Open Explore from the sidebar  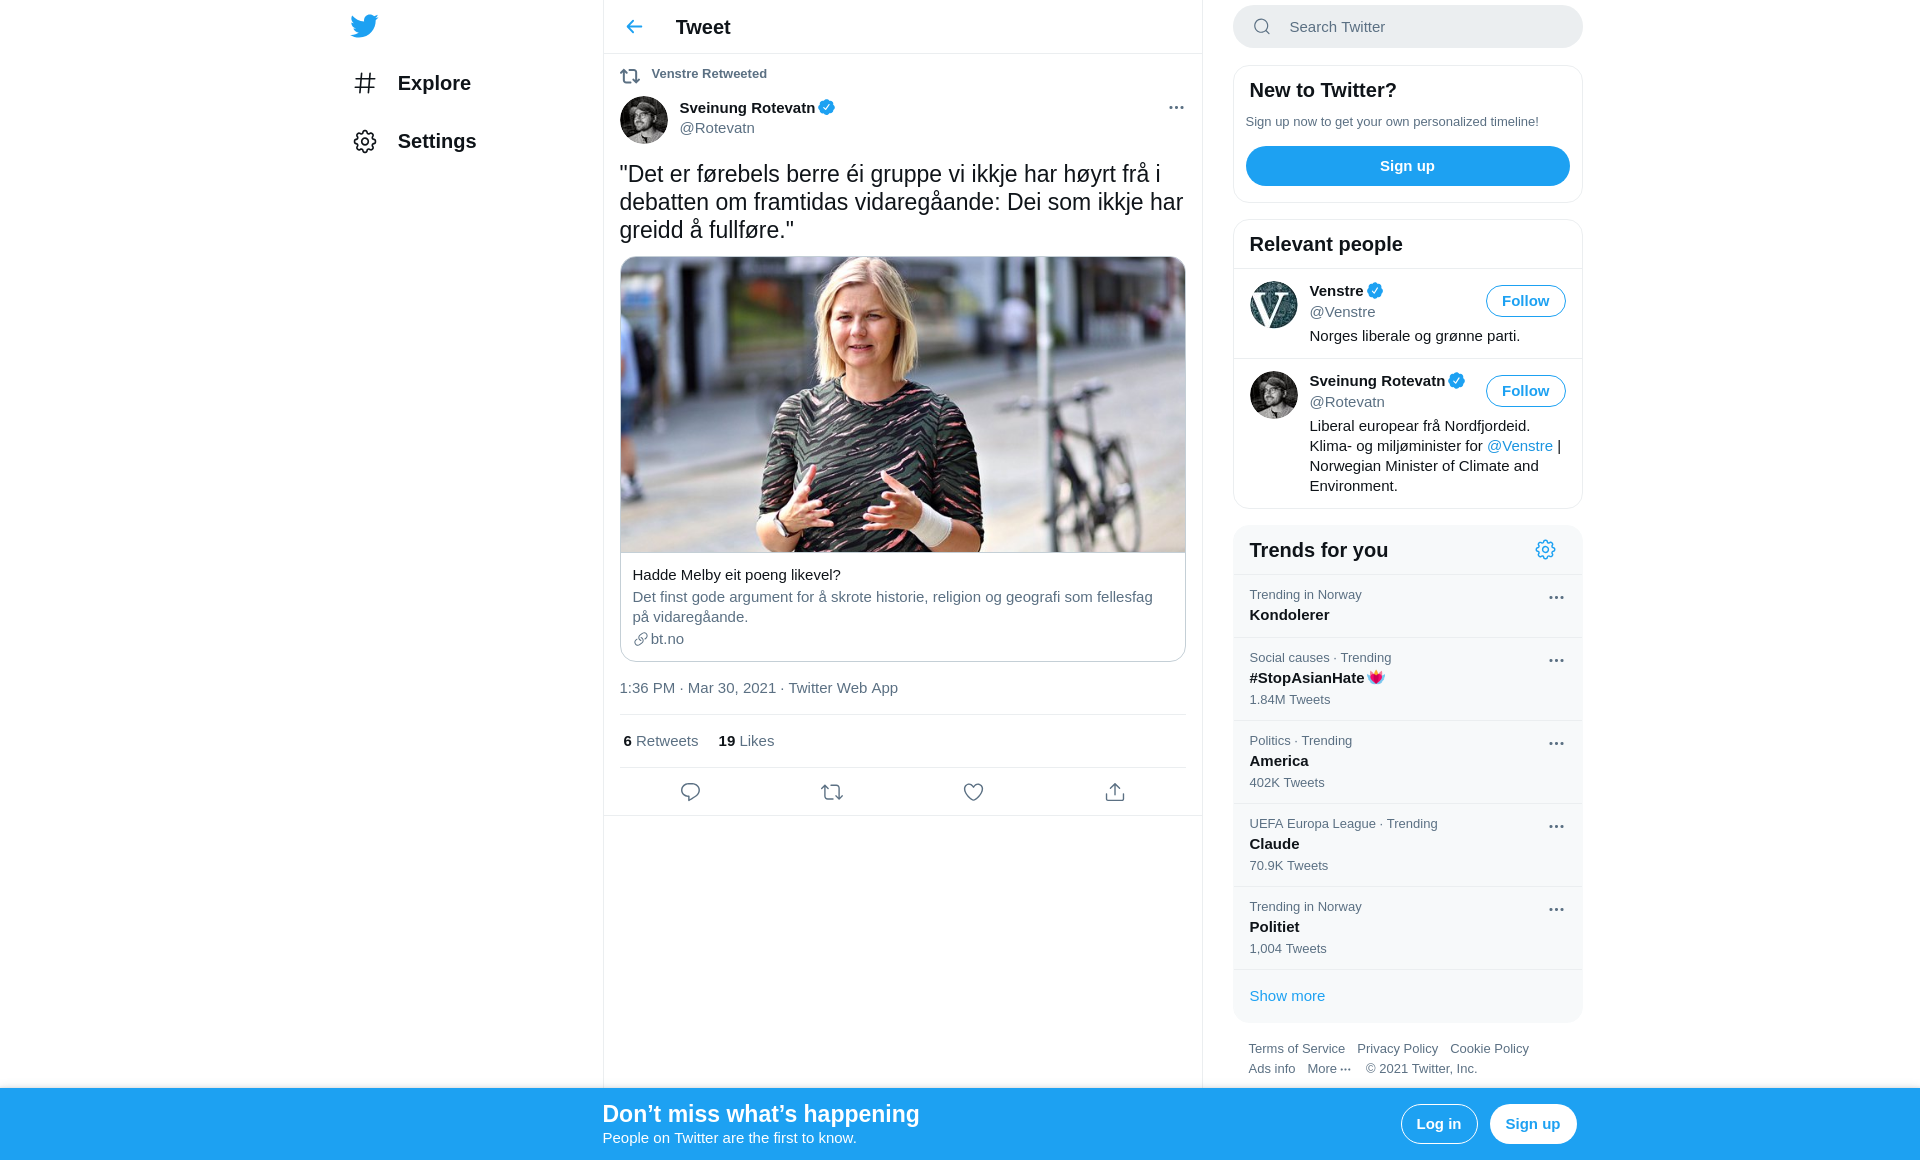pyautogui.click(x=411, y=83)
